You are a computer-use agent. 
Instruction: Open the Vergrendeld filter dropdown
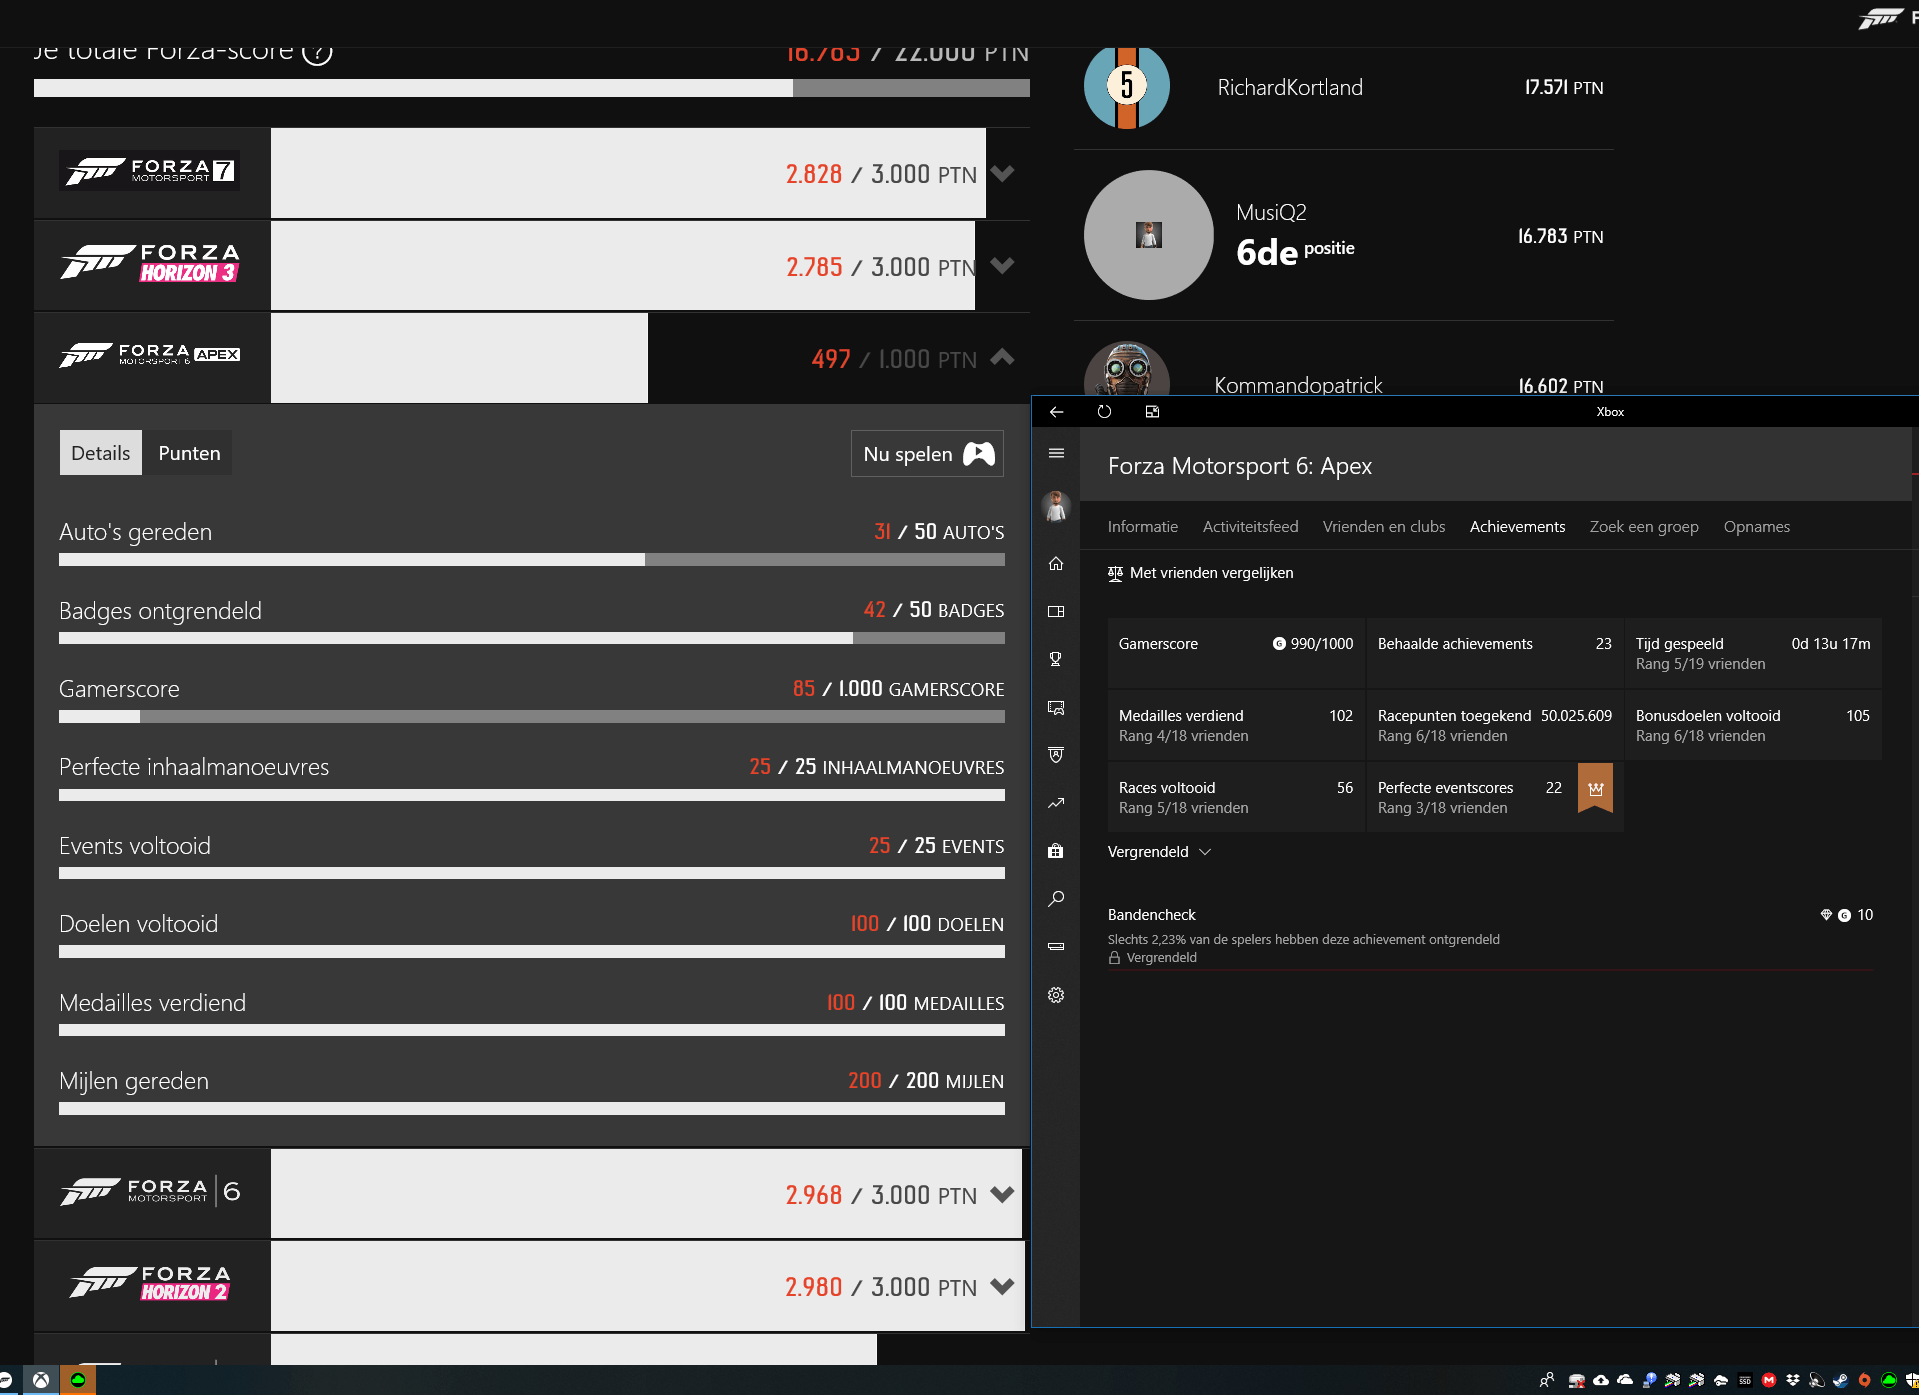pos(1160,852)
